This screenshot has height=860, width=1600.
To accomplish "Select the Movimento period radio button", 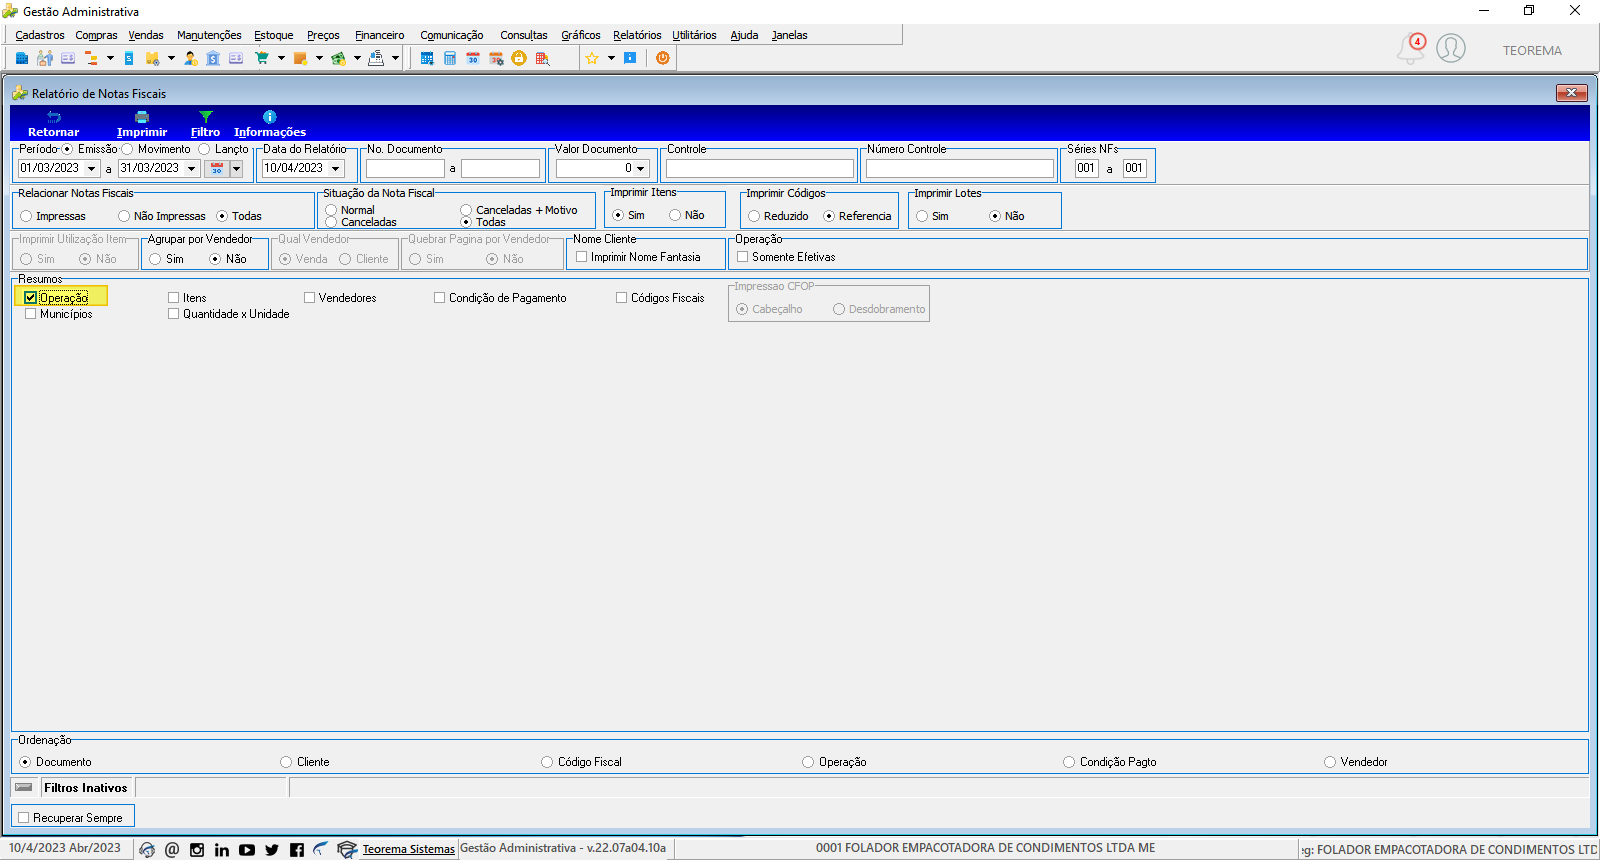I will point(127,149).
